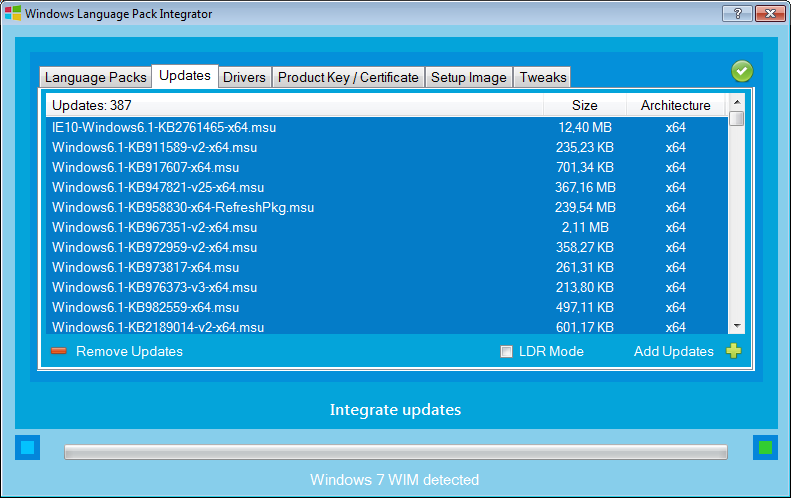Select Windows6.1-KB958830-x64-RefreshPkg.msu row
Image resolution: width=791 pixels, height=498 pixels.
(387, 207)
